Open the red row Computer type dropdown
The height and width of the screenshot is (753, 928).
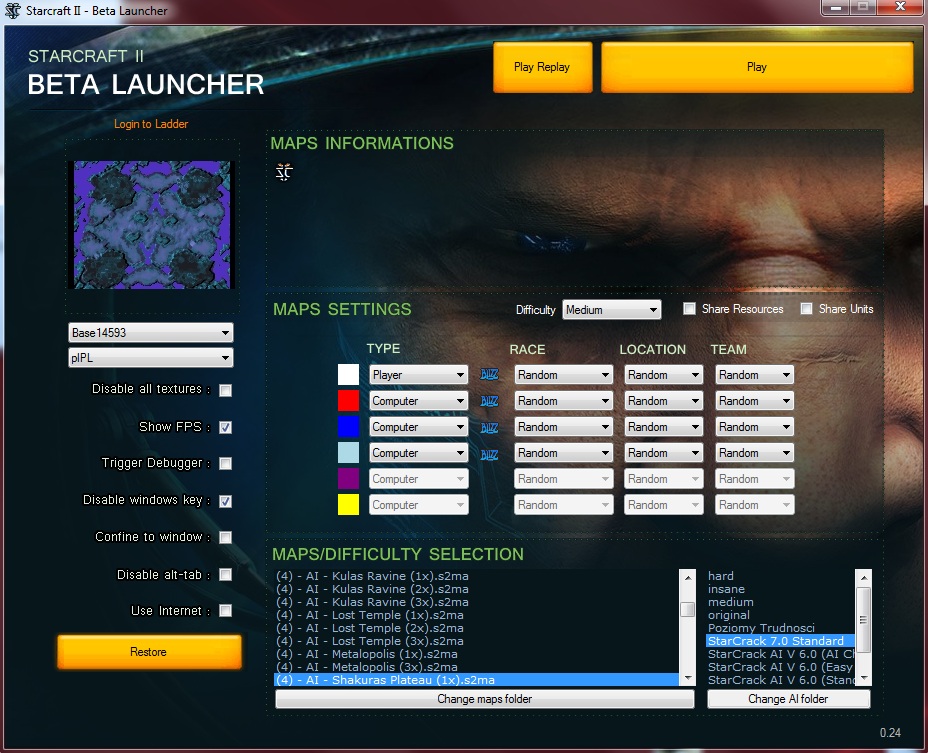[418, 401]
